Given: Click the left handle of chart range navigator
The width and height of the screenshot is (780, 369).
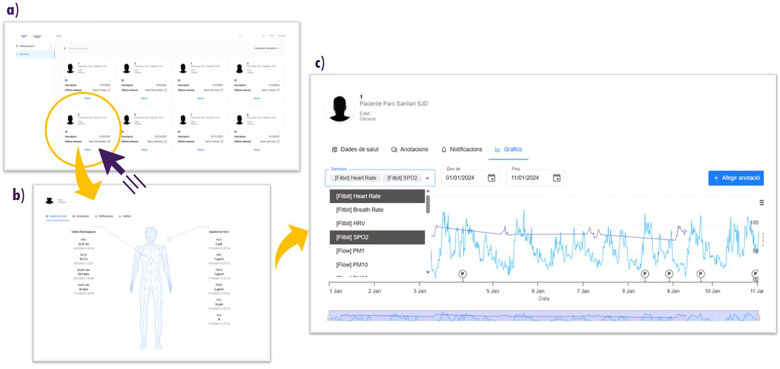Looking at the screenshot, I should pos(328,317).
